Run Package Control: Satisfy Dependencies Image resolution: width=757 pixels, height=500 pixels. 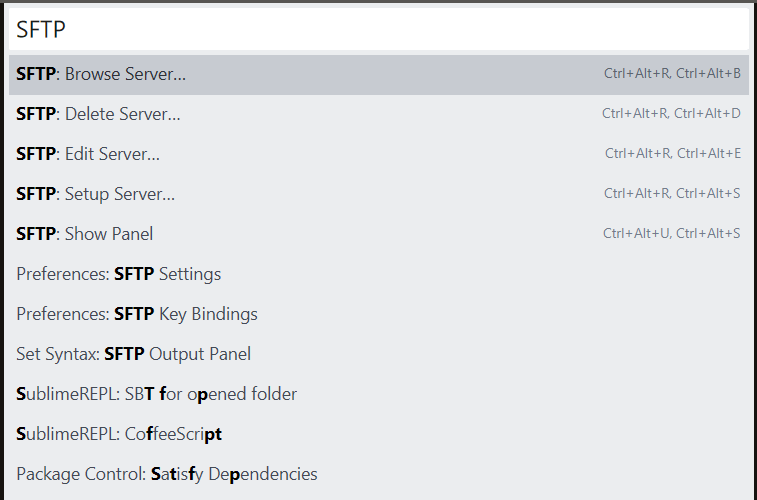point(167,474)
